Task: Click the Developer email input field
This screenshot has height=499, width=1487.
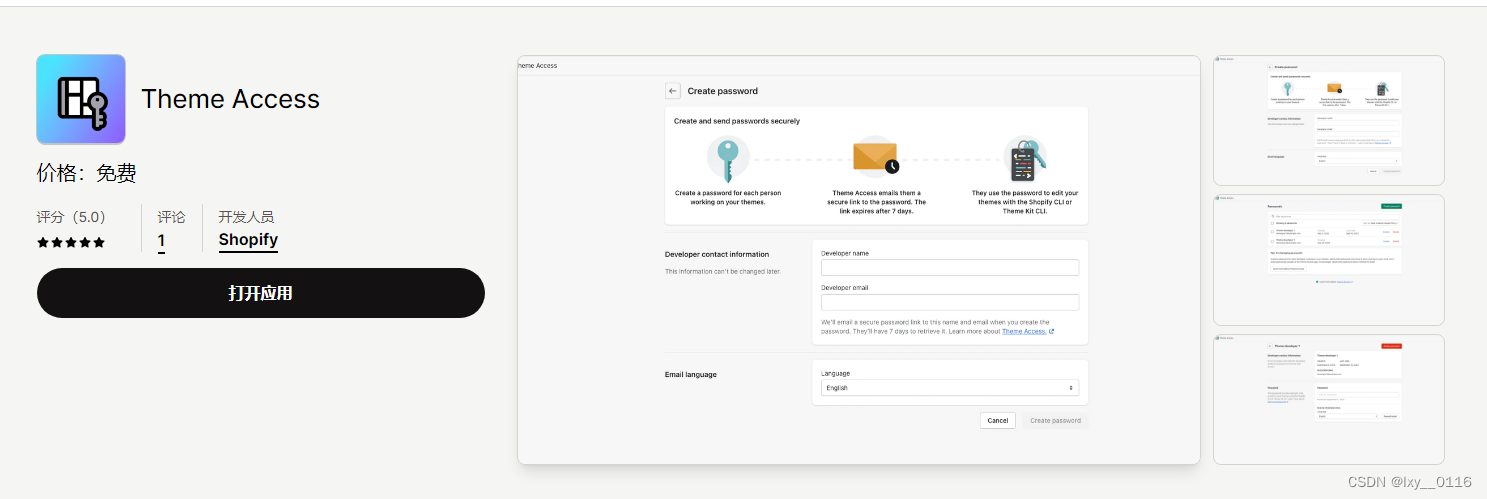Action: 950,302
